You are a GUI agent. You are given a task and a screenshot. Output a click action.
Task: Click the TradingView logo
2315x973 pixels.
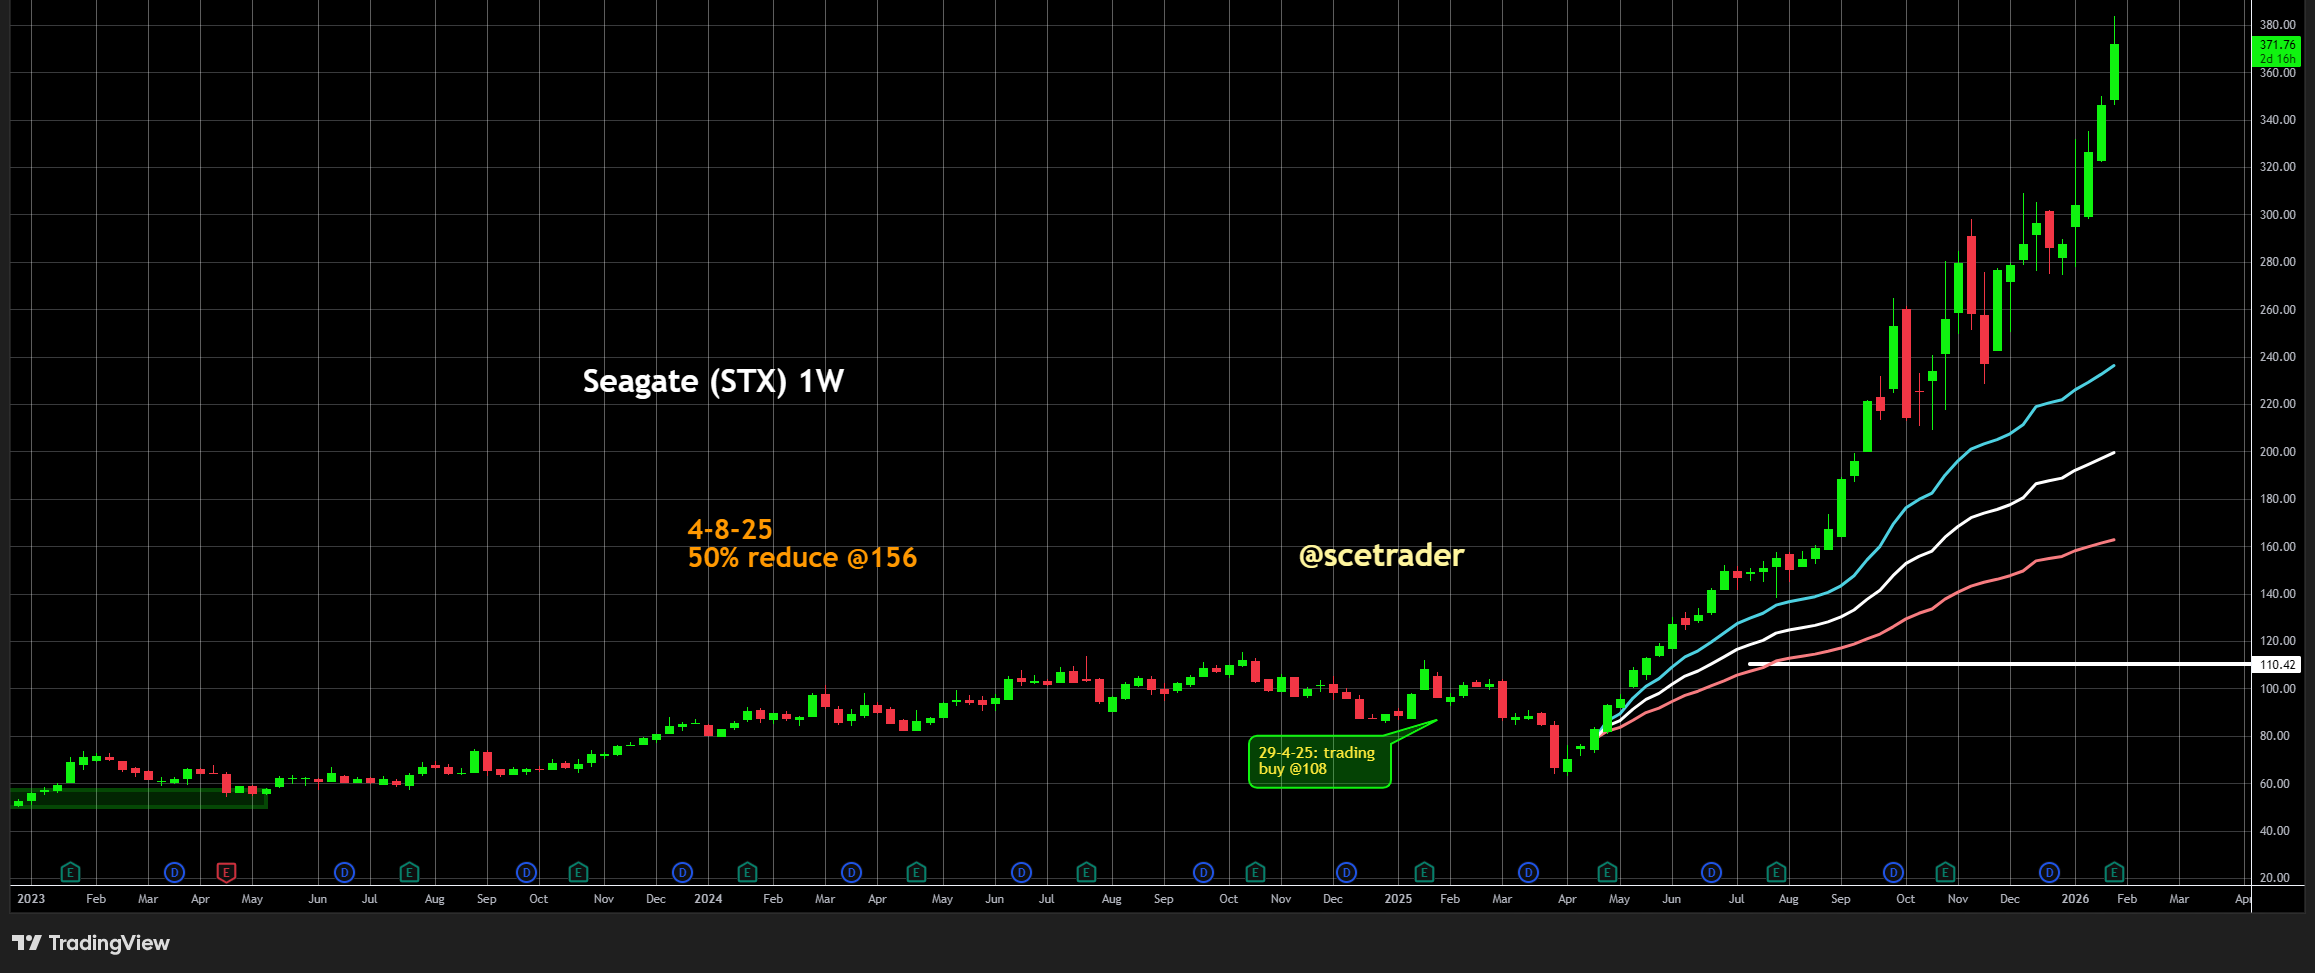[91, 943]
